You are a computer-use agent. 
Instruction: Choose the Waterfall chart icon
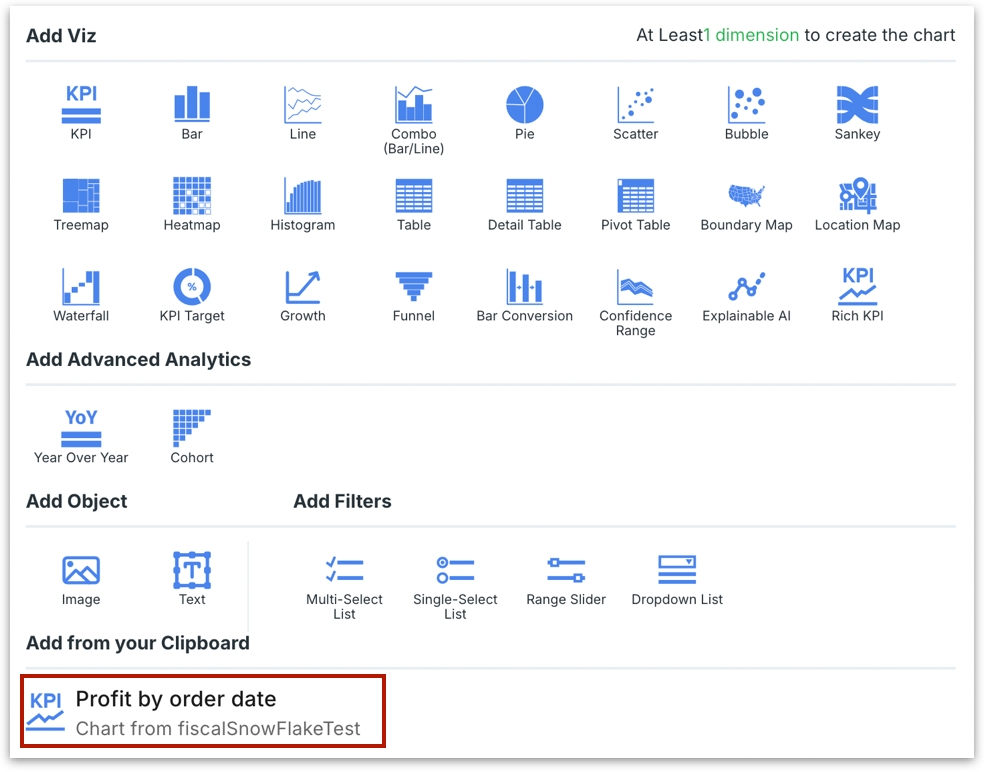[81, 287]
